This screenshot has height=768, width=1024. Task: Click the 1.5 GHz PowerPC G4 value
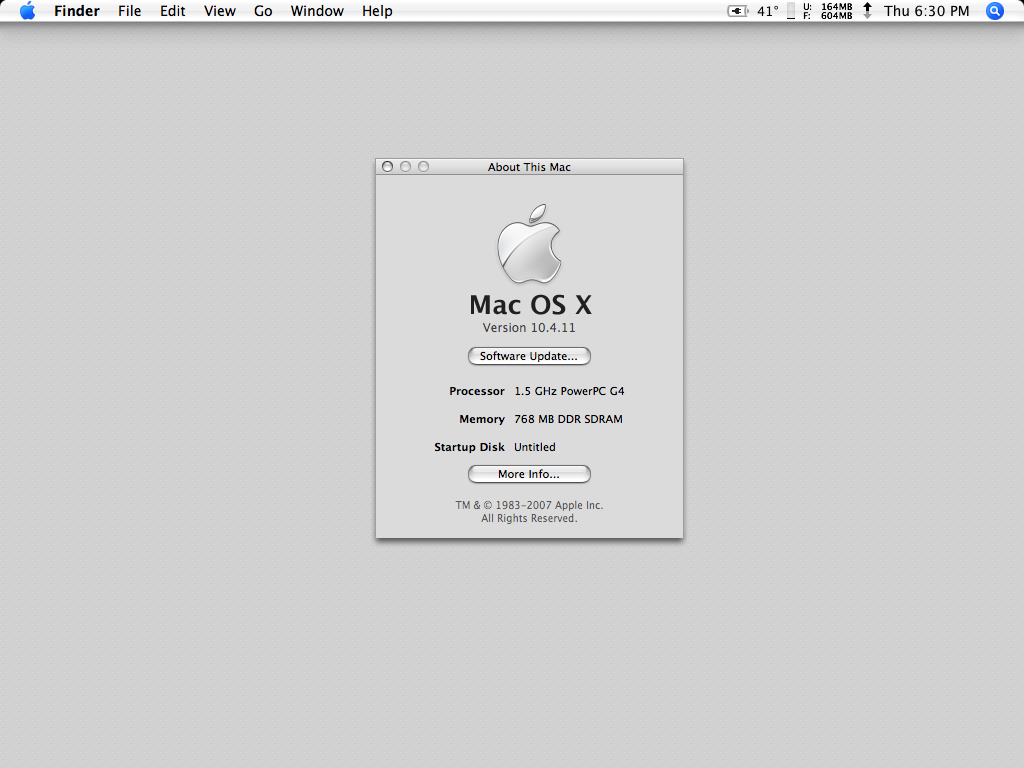(569, 391)
